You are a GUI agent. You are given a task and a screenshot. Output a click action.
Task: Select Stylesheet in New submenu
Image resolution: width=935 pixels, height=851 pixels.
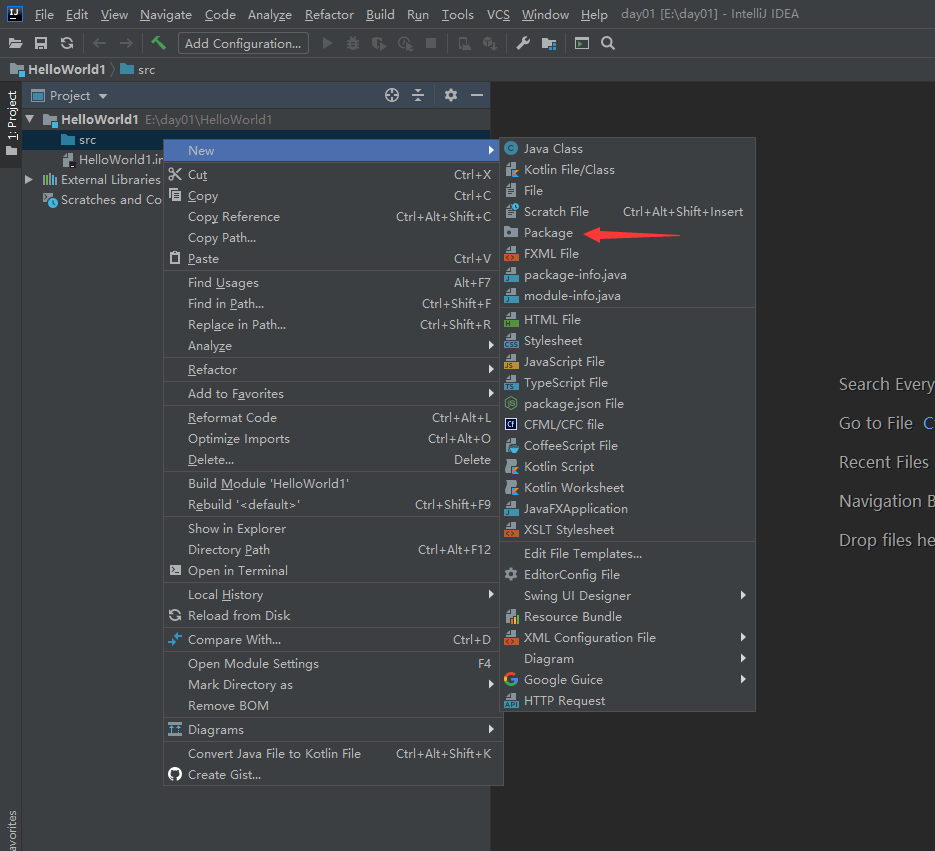click(x=627, y=341)
